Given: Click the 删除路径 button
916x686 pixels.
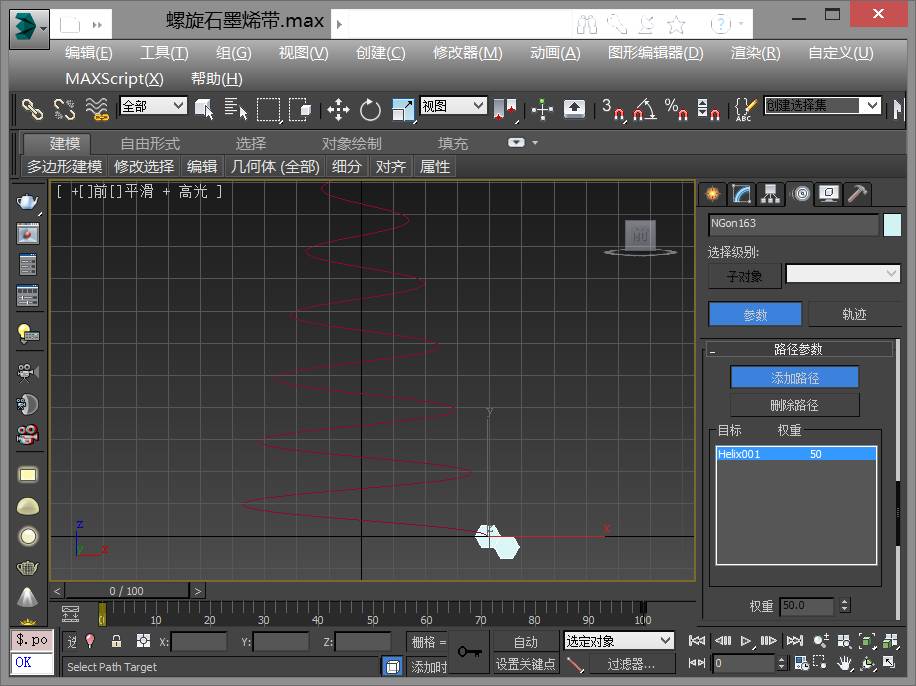Looking at the screenshot, I should [x=794, y=405].
